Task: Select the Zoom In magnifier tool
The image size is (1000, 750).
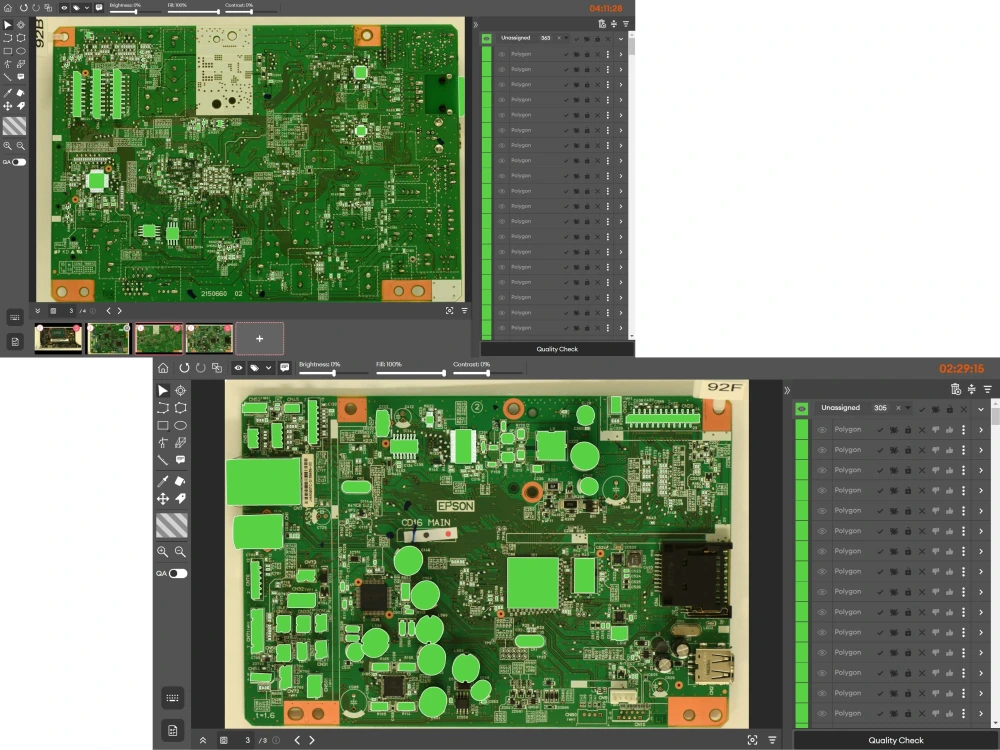Action: [163, 549]
